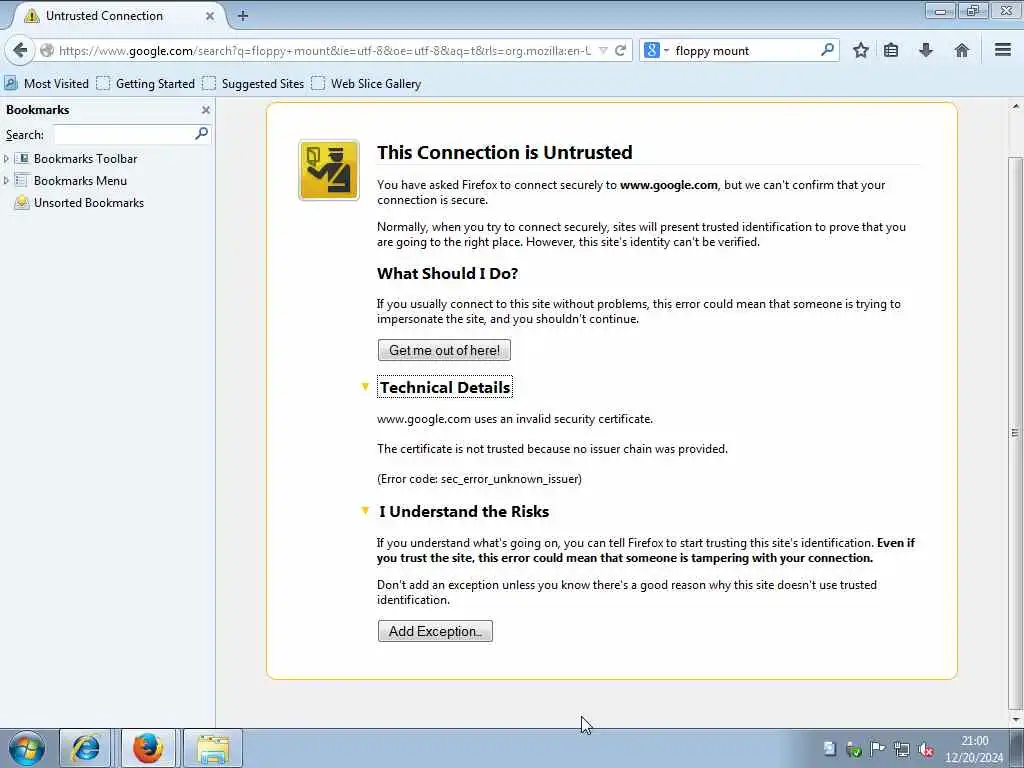Click the scrollbar up arrow
The image size is (1024, 768).
[1014, 106]
